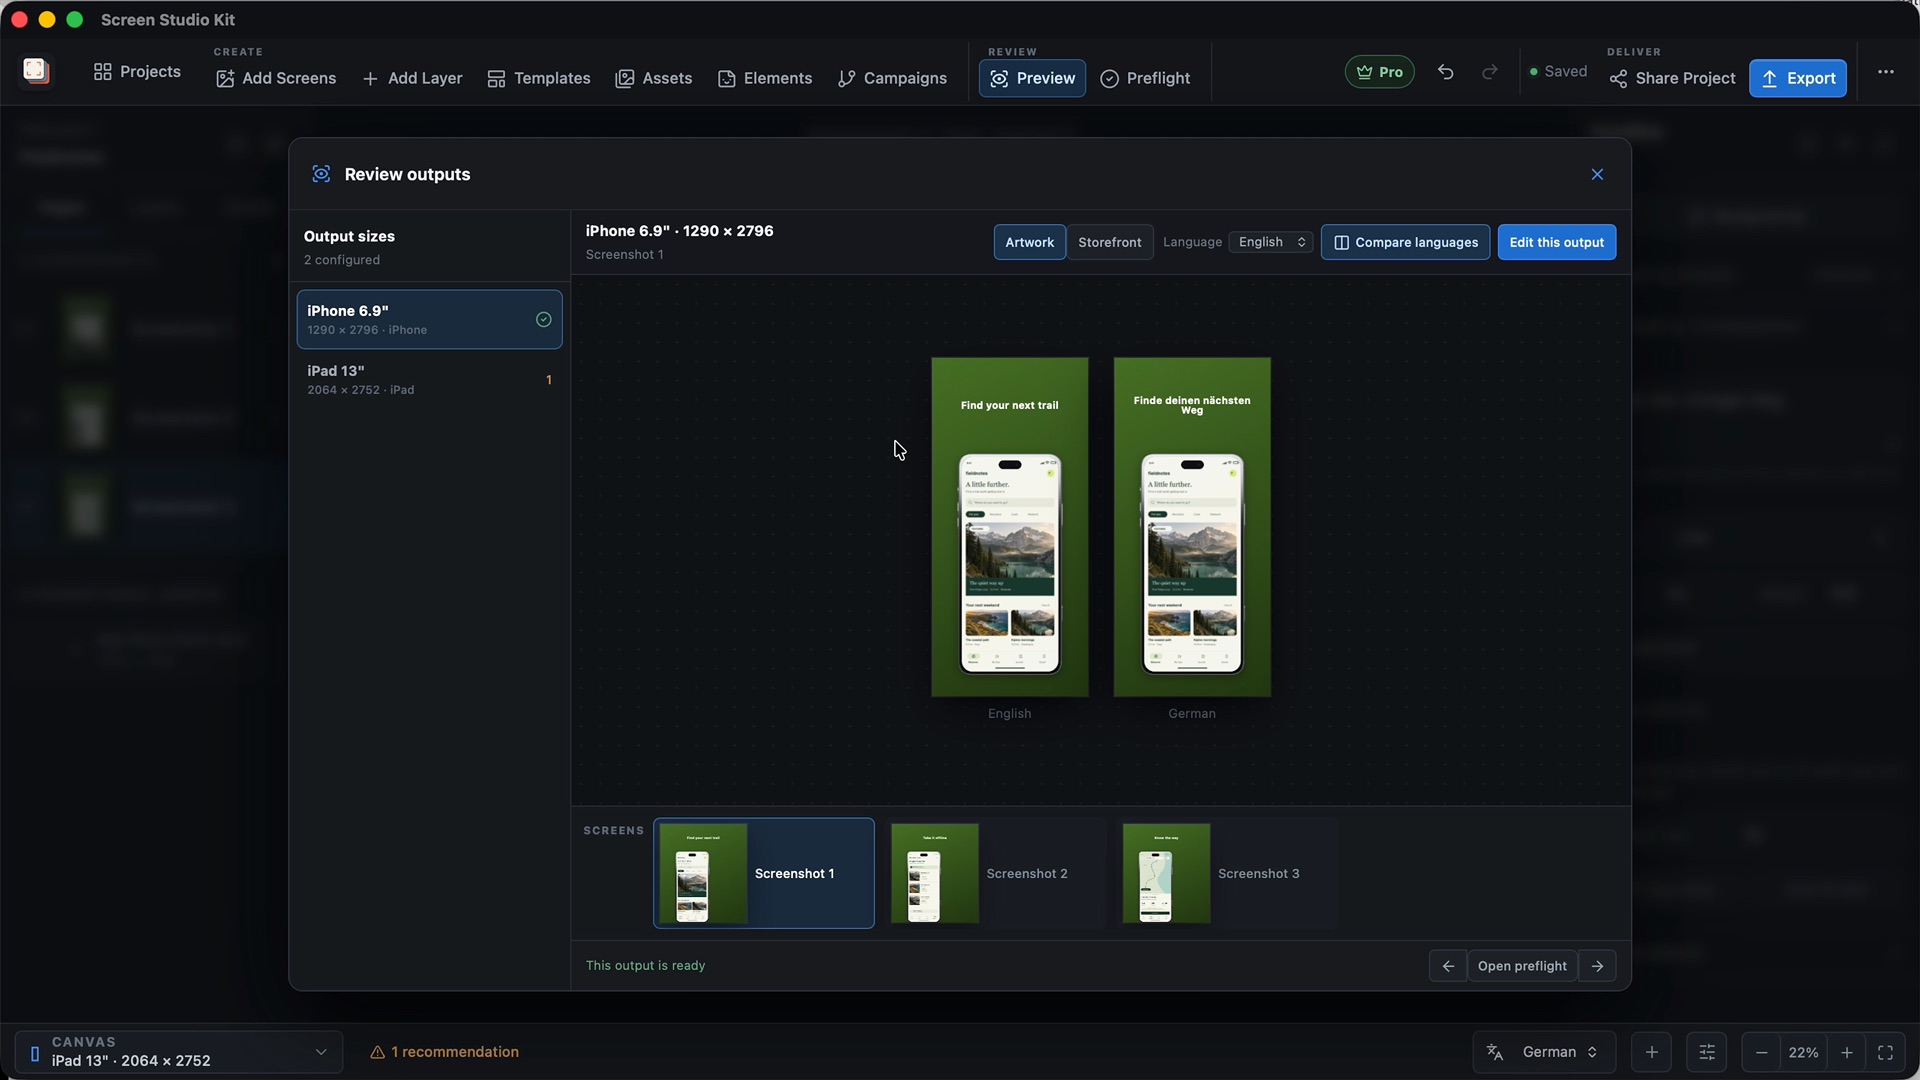Click the 'This output is ready' status text
Viewport: 1920px width, 1080px height.
tap(645, 966)
